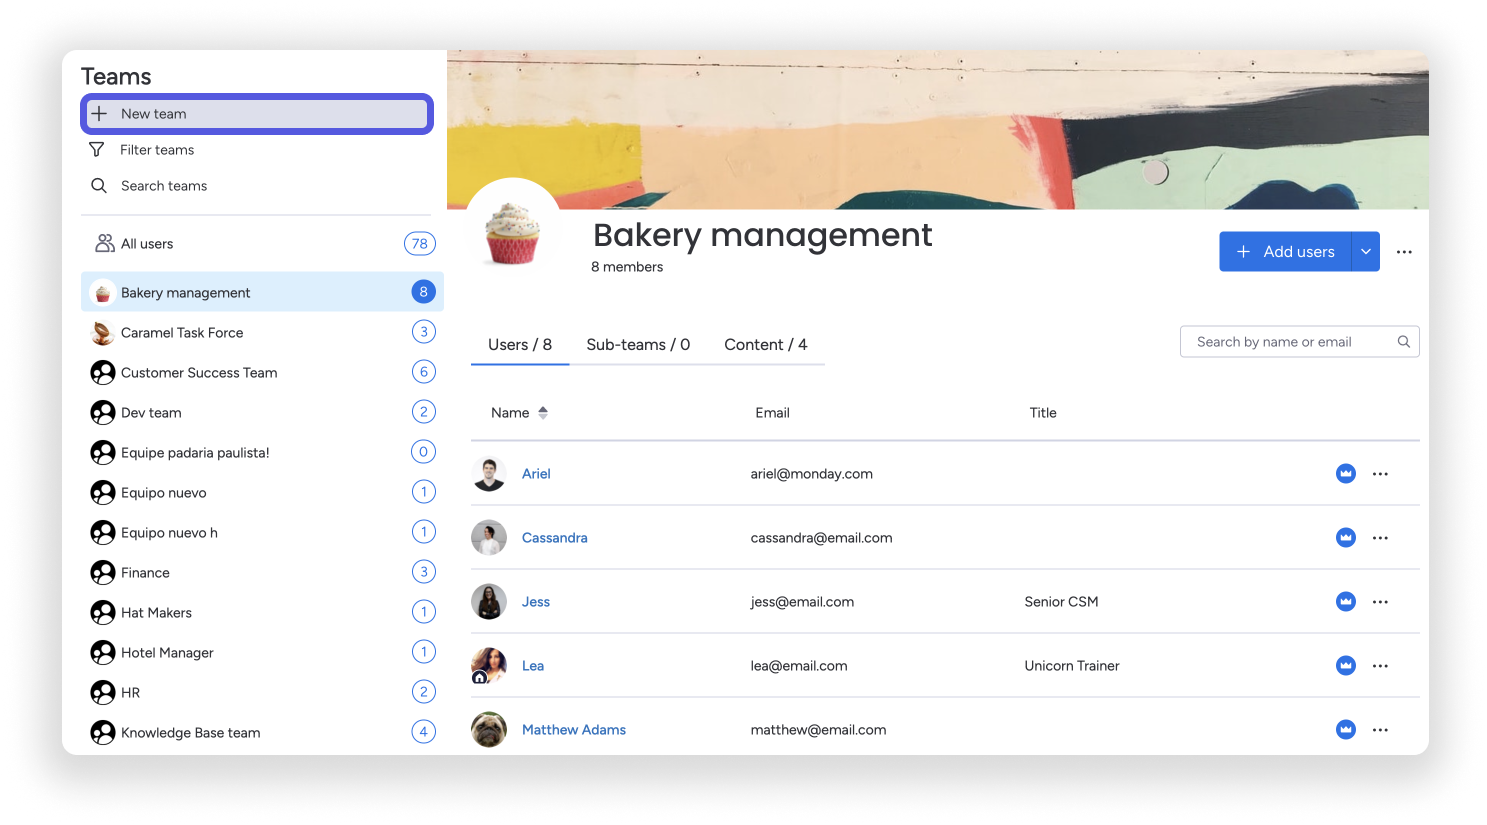Viewport: 1487px width, 825px height.
Task: Select the Equipo nuevo h team
Action: tap(262, 533)
